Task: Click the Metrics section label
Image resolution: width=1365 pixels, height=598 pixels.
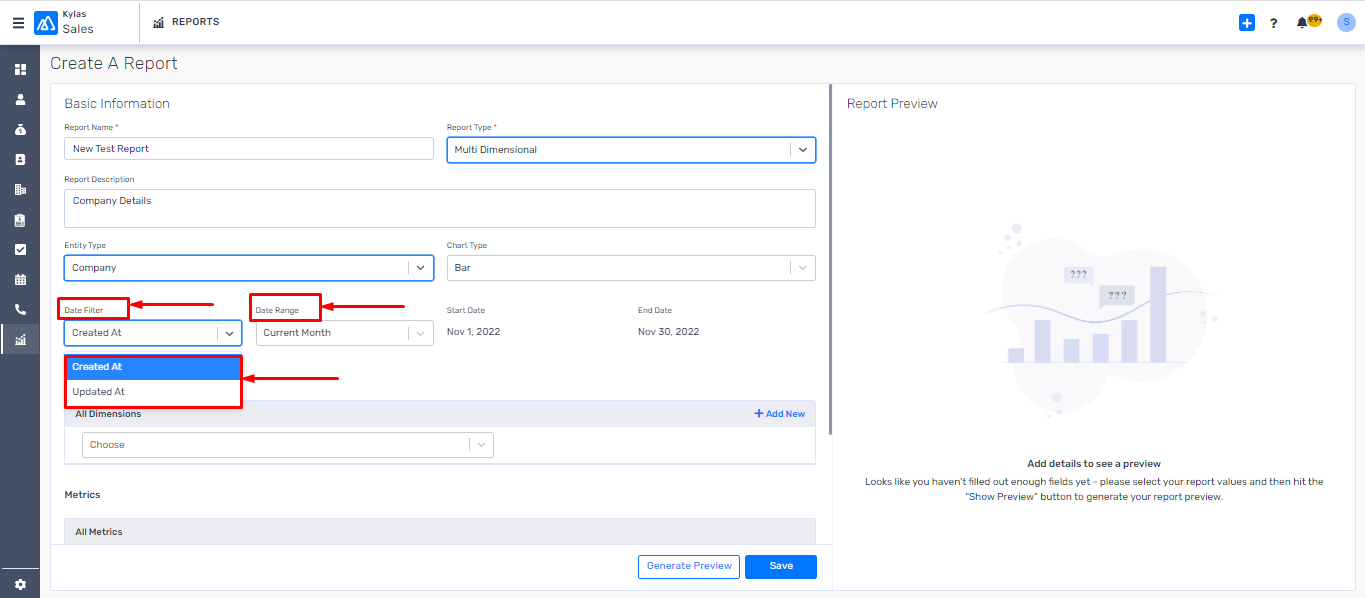Action: click(x=82, y=495)
